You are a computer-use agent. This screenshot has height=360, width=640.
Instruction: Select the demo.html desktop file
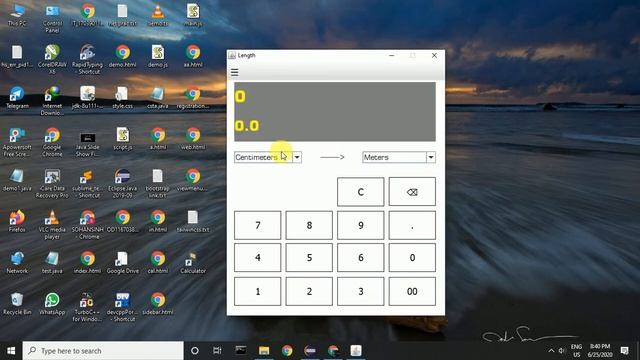[x=122, y=56]
